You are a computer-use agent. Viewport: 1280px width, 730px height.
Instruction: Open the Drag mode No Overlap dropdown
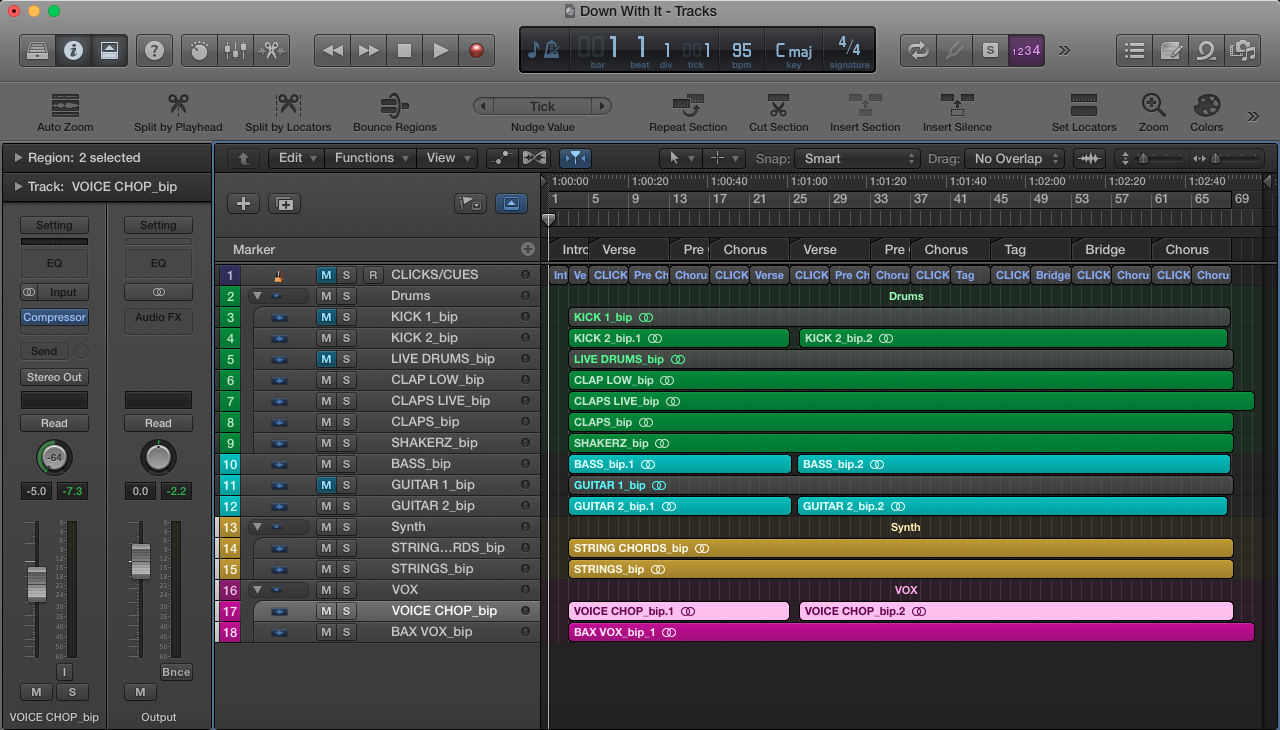click(1015, 158)
